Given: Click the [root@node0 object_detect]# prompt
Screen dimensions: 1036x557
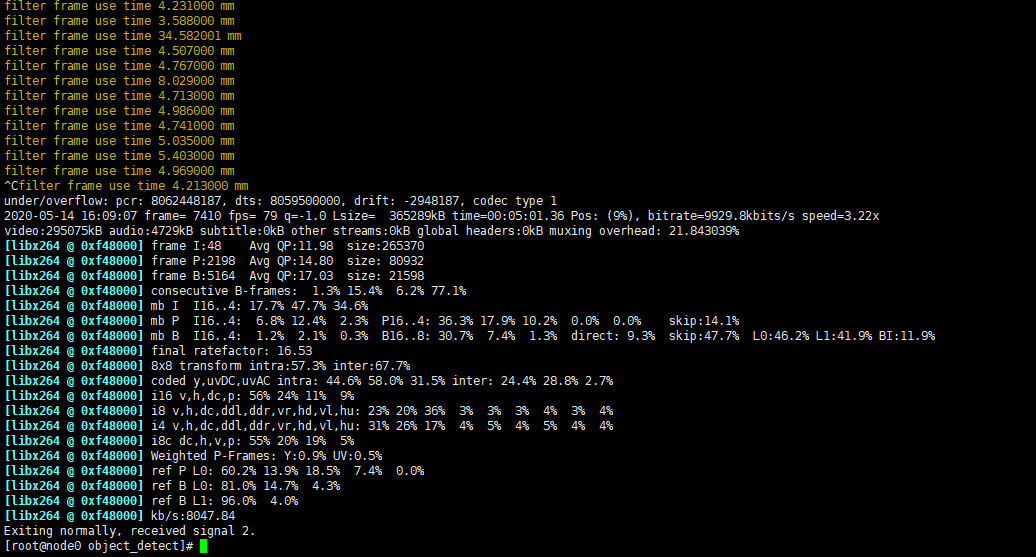Looking at the screenshot, I should click(98, 546).
